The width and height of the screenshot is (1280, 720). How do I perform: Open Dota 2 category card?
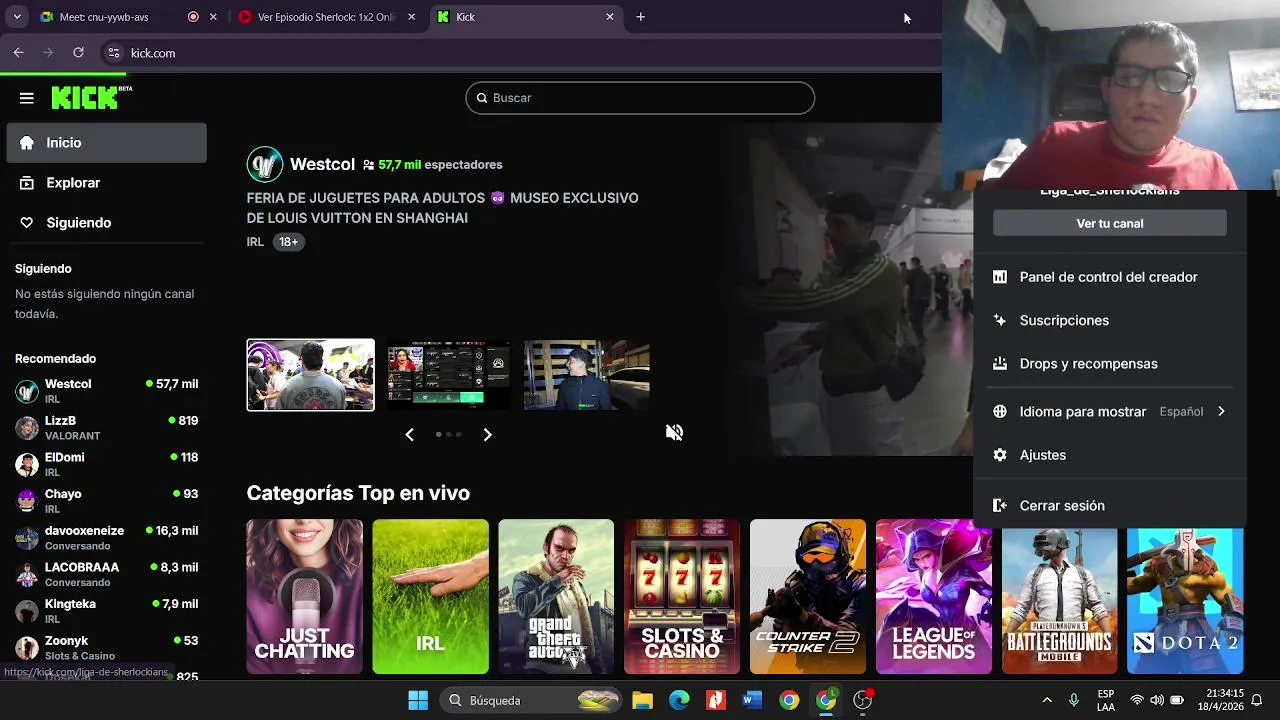pos(1185,601)
